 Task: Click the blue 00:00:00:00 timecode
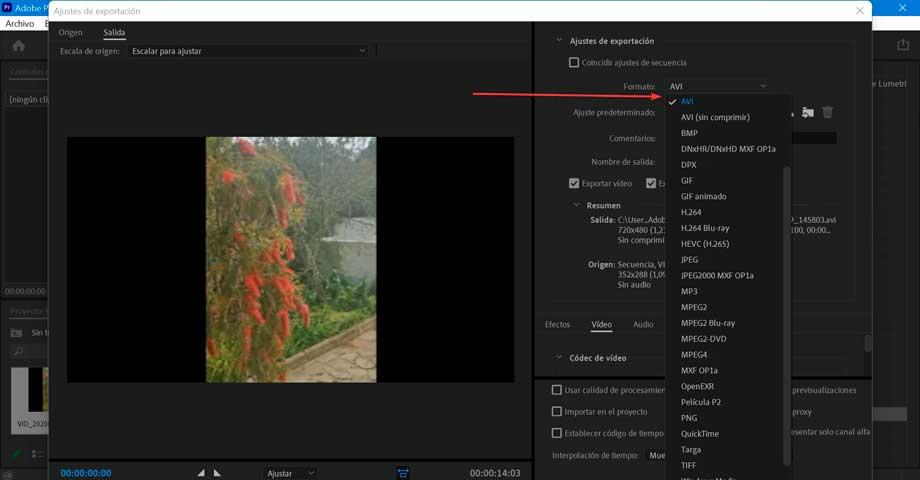(86, 473)
